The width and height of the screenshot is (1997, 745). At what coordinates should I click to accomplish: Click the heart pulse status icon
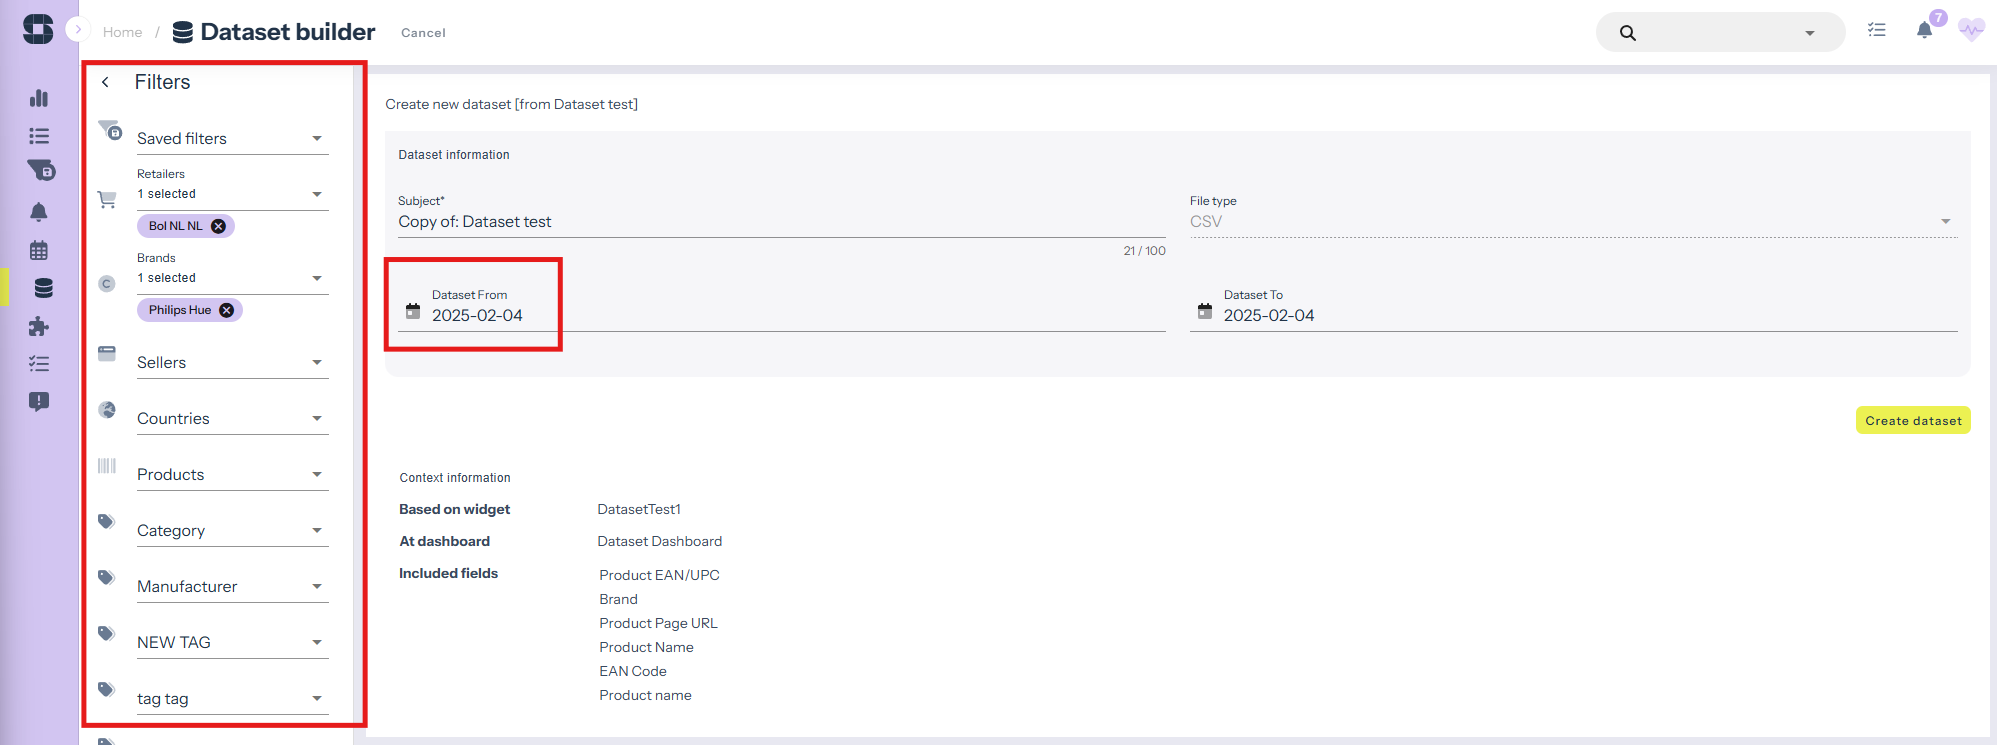(1971, 30)
